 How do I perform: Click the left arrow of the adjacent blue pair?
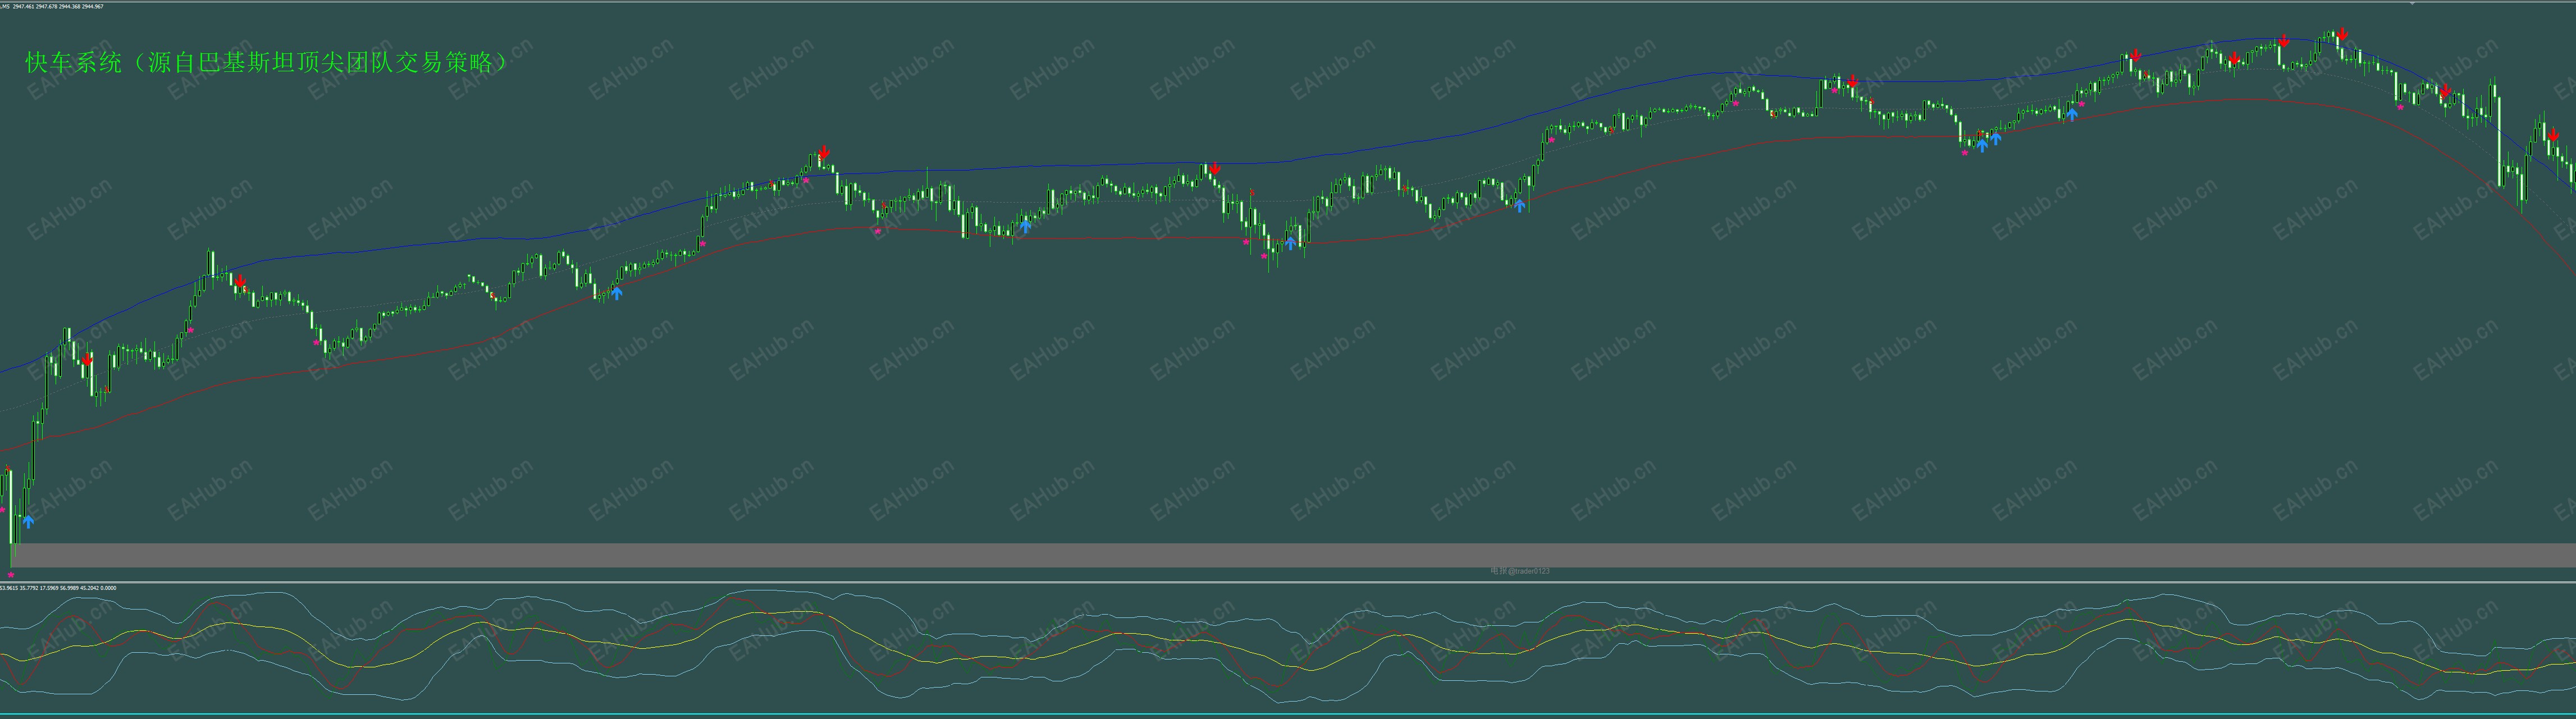(1982, 145)
